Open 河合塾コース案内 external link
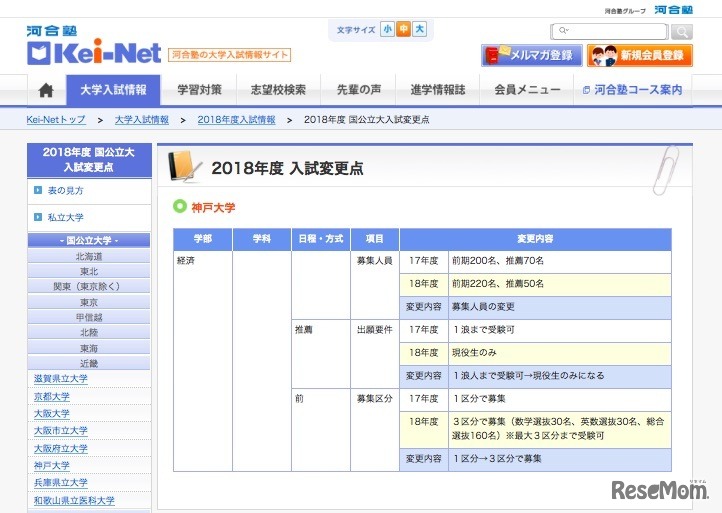722x513 pixels. 633,90
